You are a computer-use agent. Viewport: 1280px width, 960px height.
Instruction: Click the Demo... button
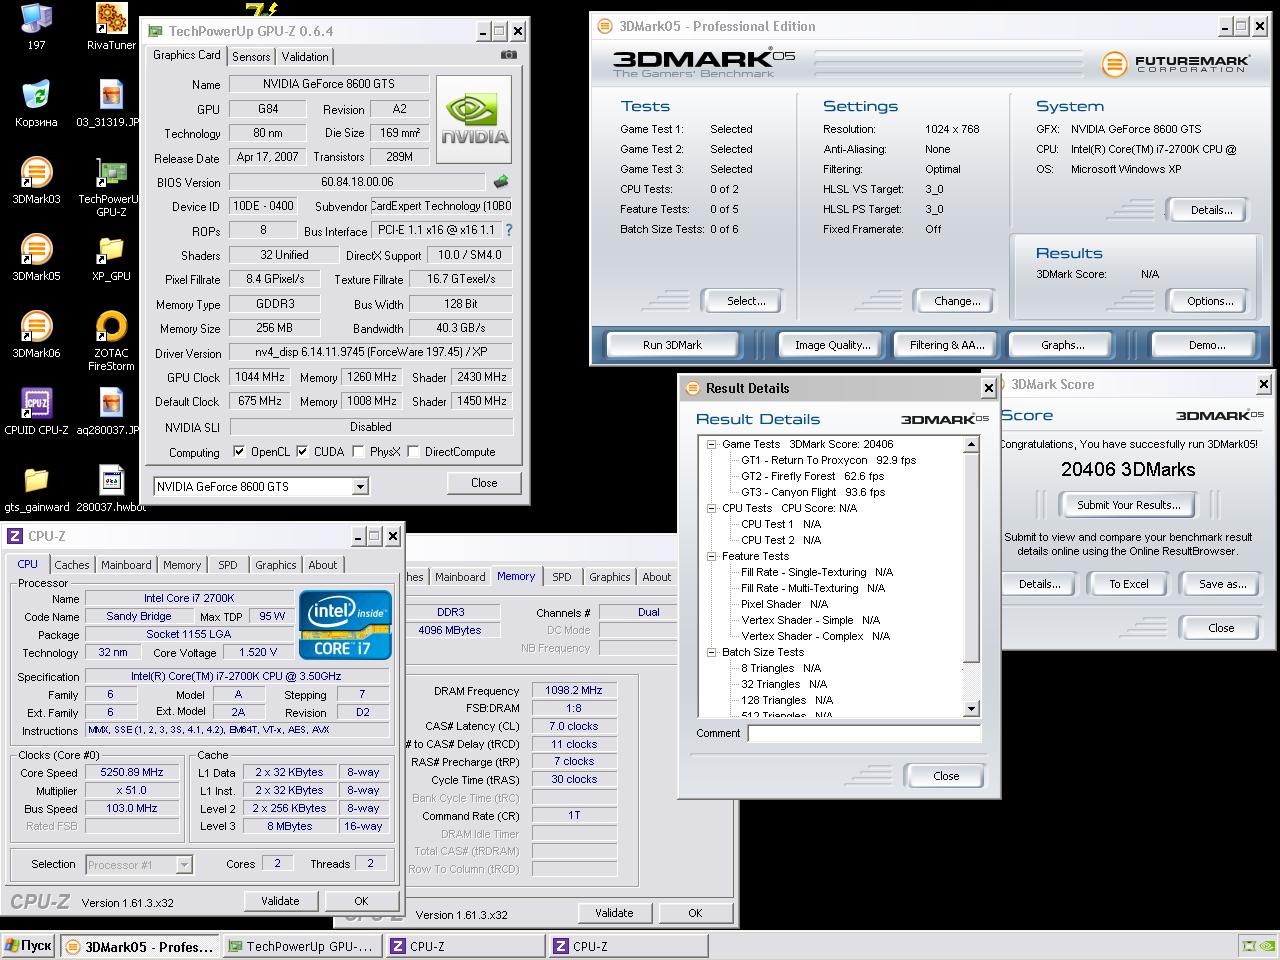(1206, 345)
